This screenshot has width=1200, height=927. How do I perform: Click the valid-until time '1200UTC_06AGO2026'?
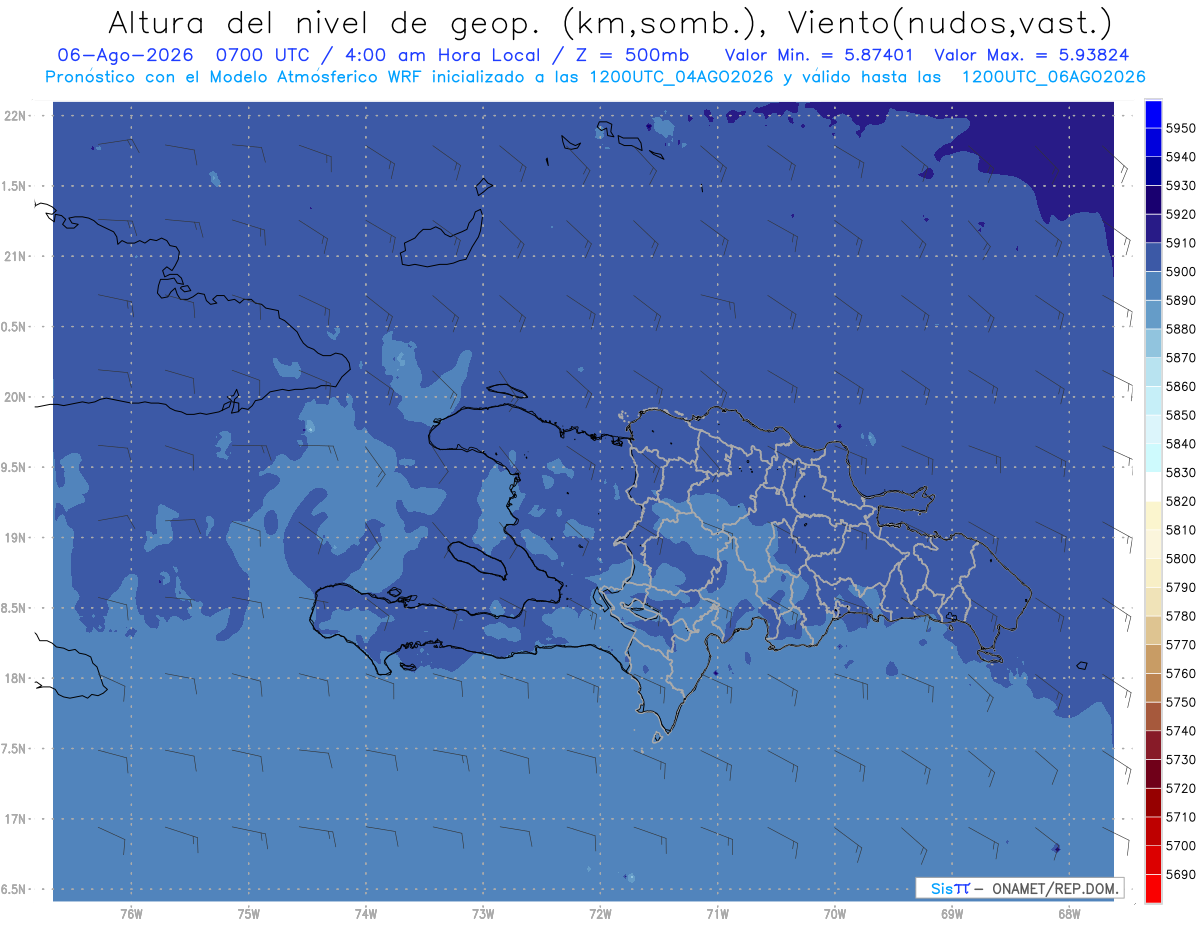pyautogui.click(x=1053, y=77)
